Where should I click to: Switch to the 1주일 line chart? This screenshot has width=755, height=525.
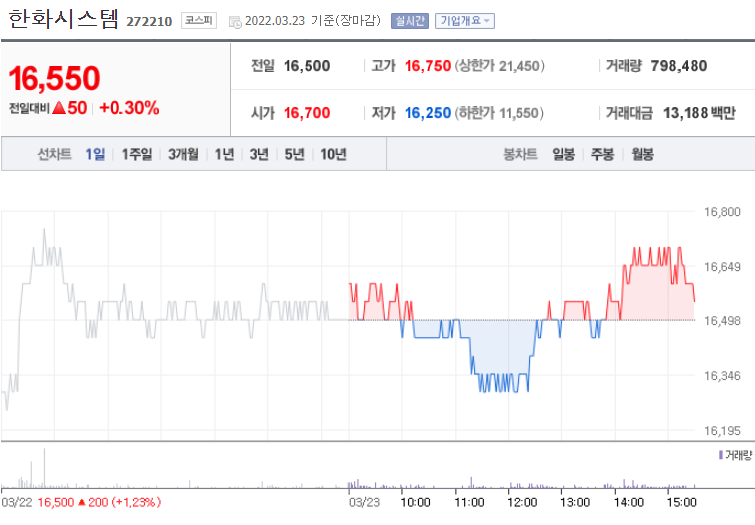[x=137, y=154]
